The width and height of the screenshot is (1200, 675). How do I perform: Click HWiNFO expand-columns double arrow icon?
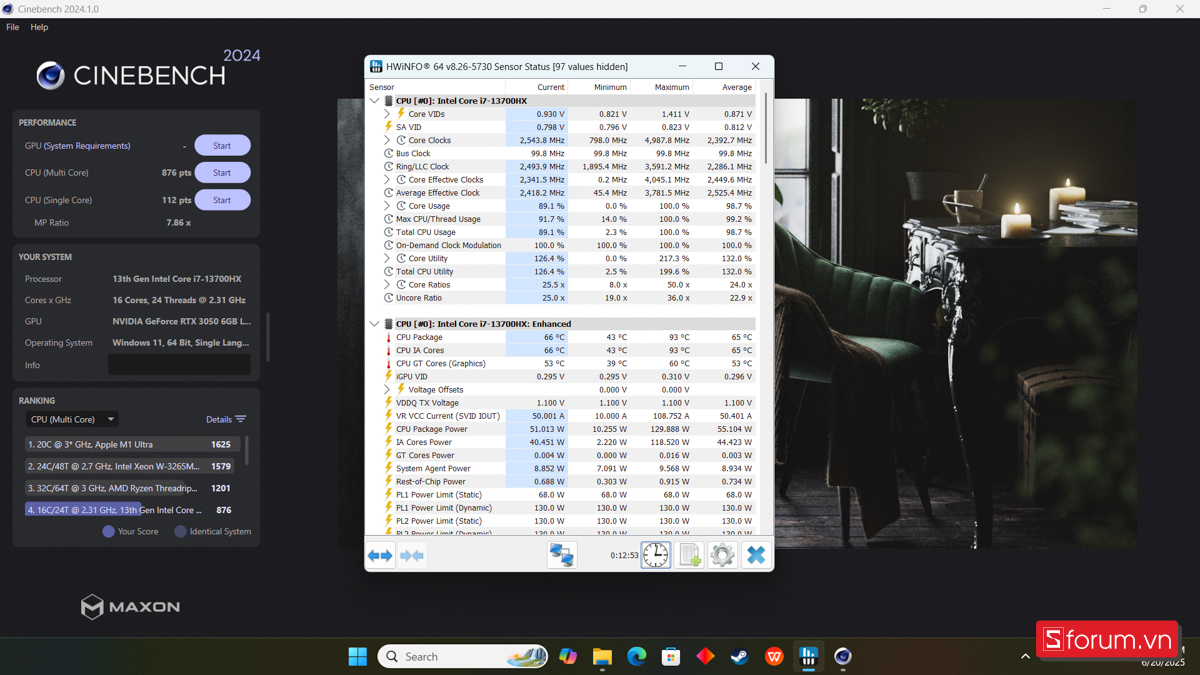pos(380,555)
